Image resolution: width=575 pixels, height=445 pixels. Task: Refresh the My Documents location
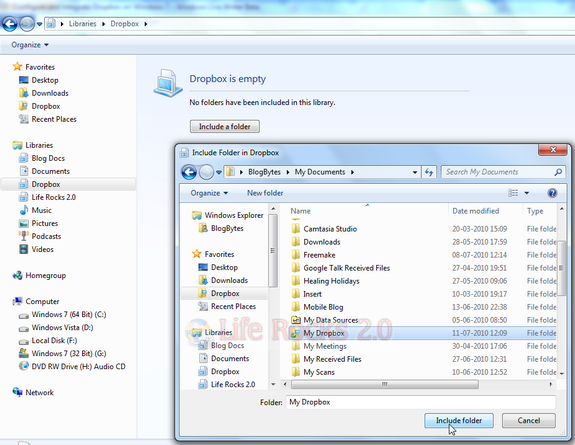click(x=429, y=172)
